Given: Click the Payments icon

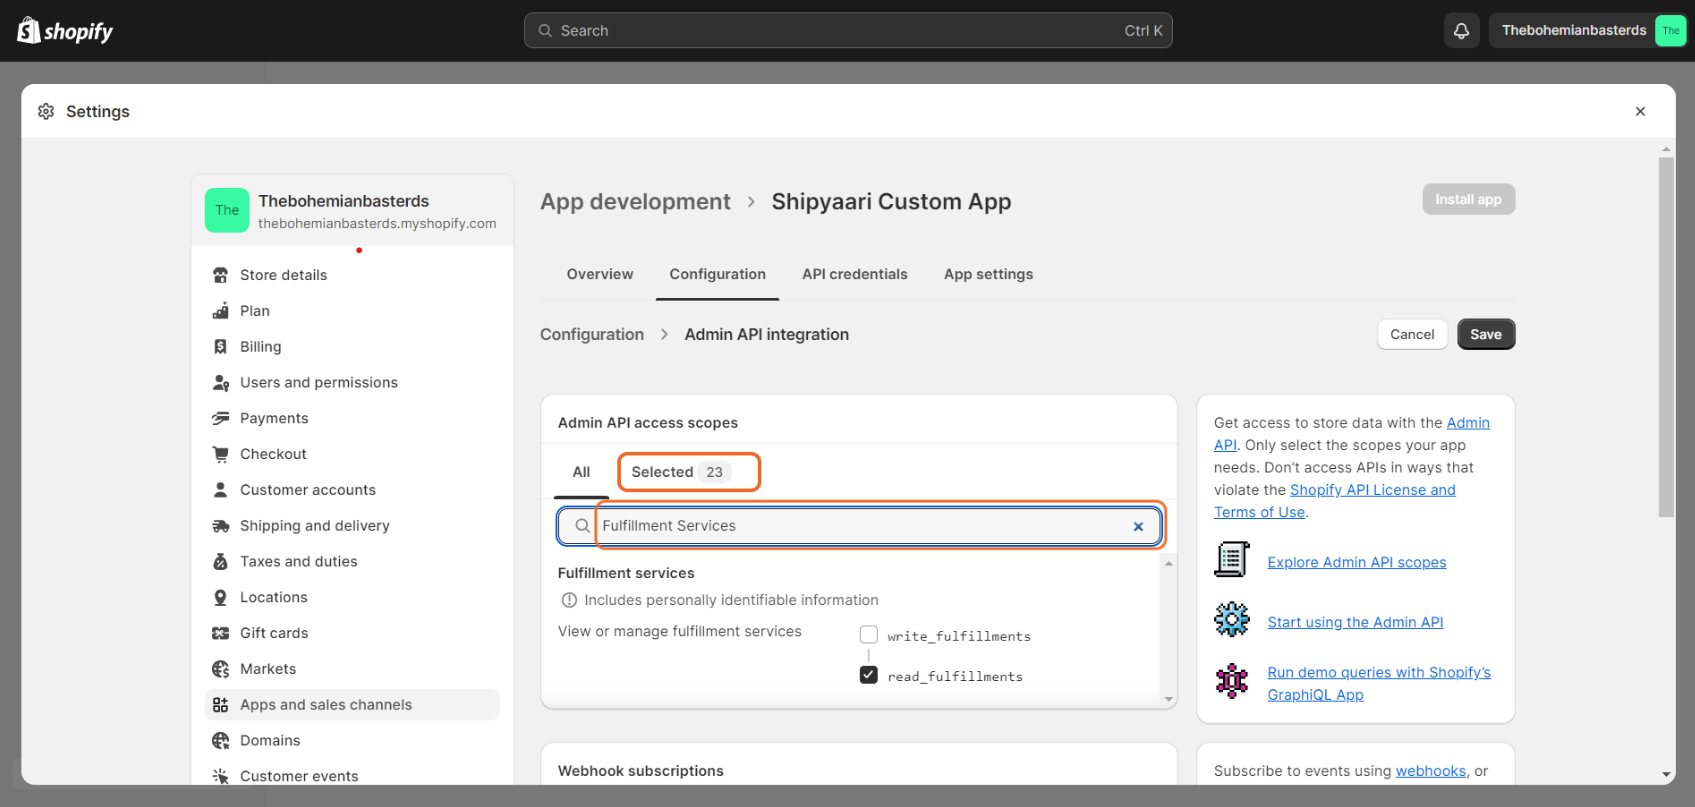Looking at the screenshot, I should click(x=221, y=418).
